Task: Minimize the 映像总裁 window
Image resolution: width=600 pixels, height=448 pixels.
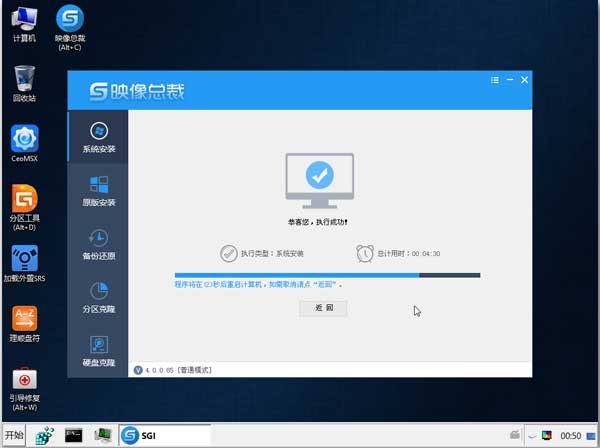Action: click(510, 80)
